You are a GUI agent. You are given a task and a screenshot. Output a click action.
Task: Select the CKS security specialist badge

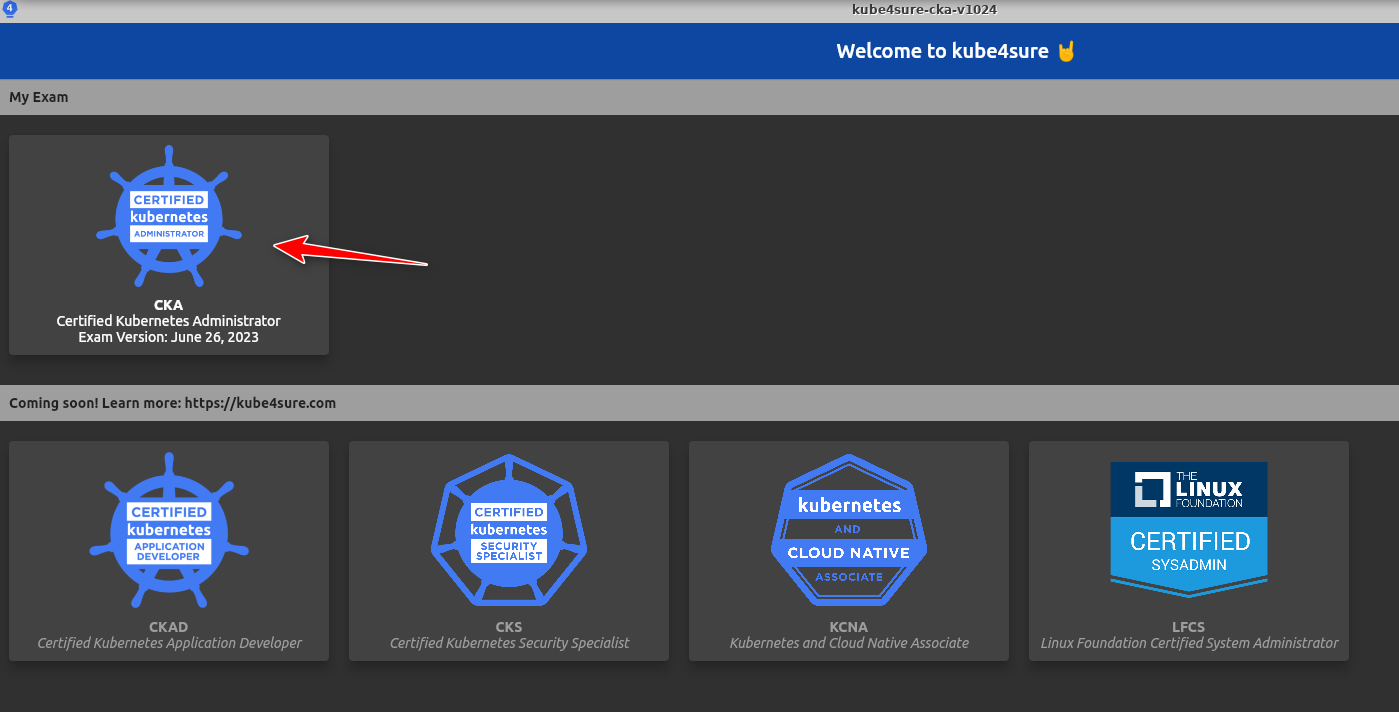[509, 529]
